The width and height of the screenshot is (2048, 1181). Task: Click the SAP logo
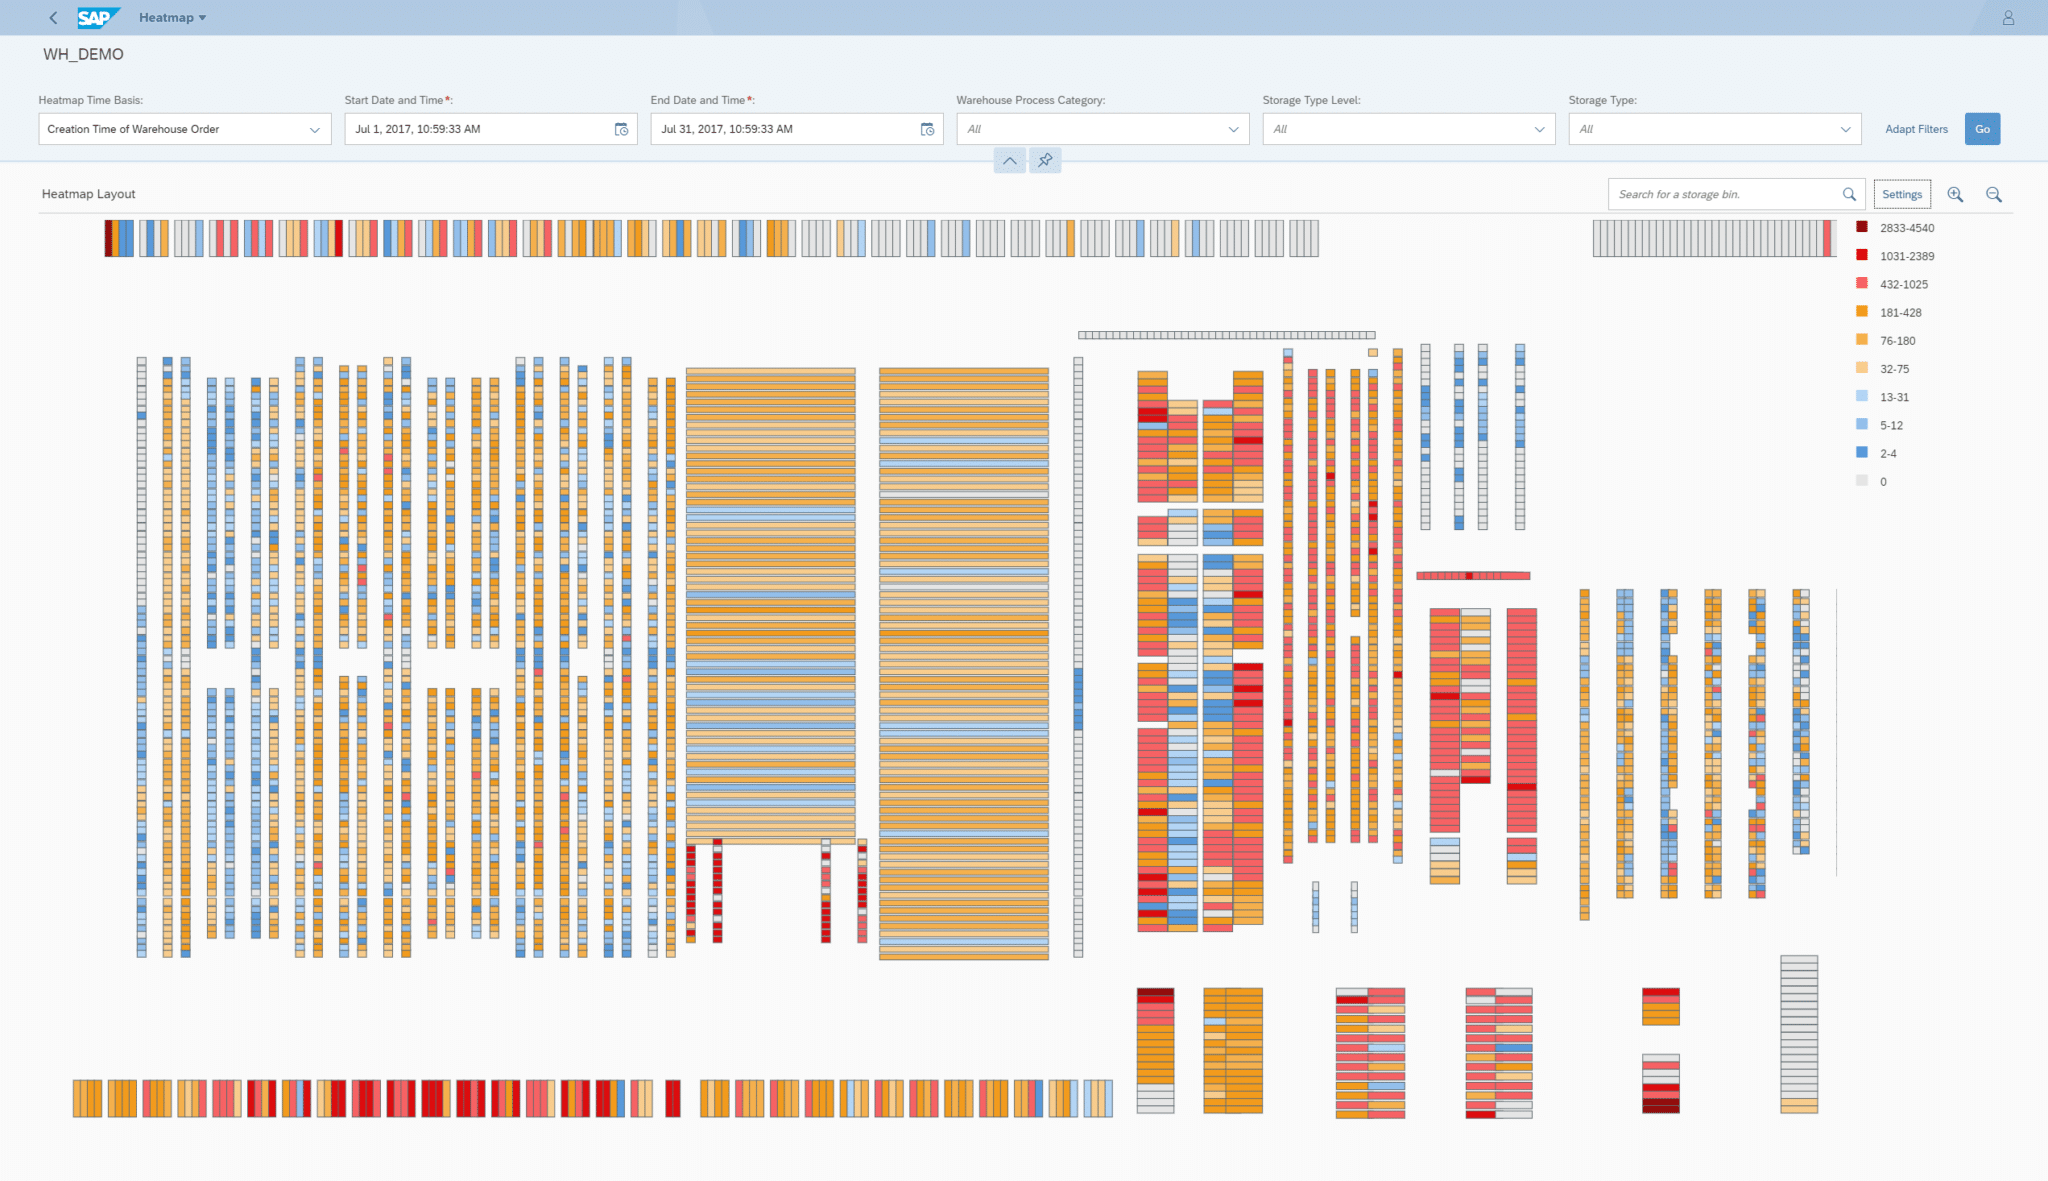click(98, 18)
